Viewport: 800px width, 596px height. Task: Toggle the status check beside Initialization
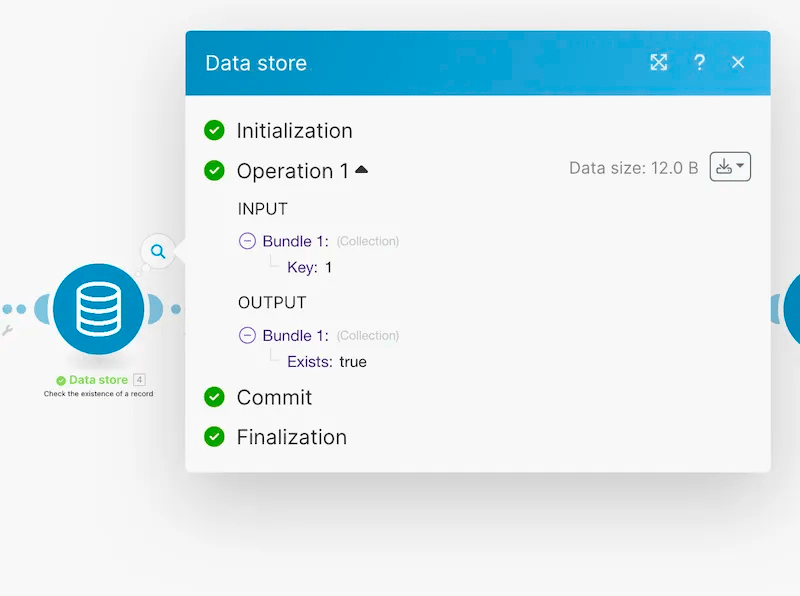click(x=214, y=130)
